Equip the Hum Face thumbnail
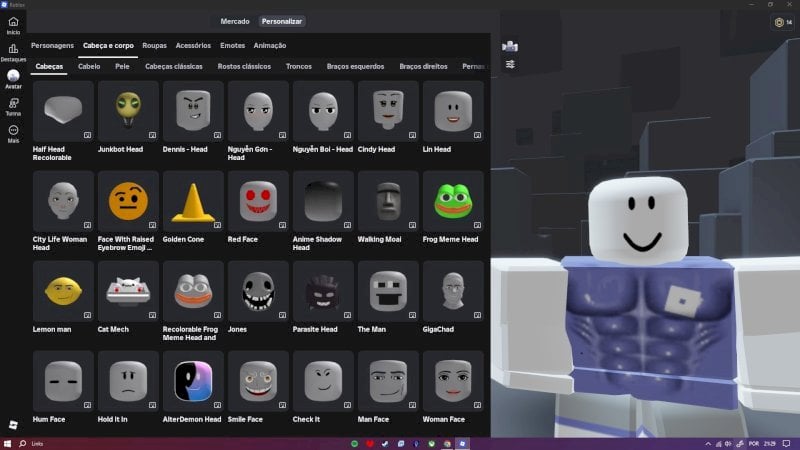 [x=63, y=381]
